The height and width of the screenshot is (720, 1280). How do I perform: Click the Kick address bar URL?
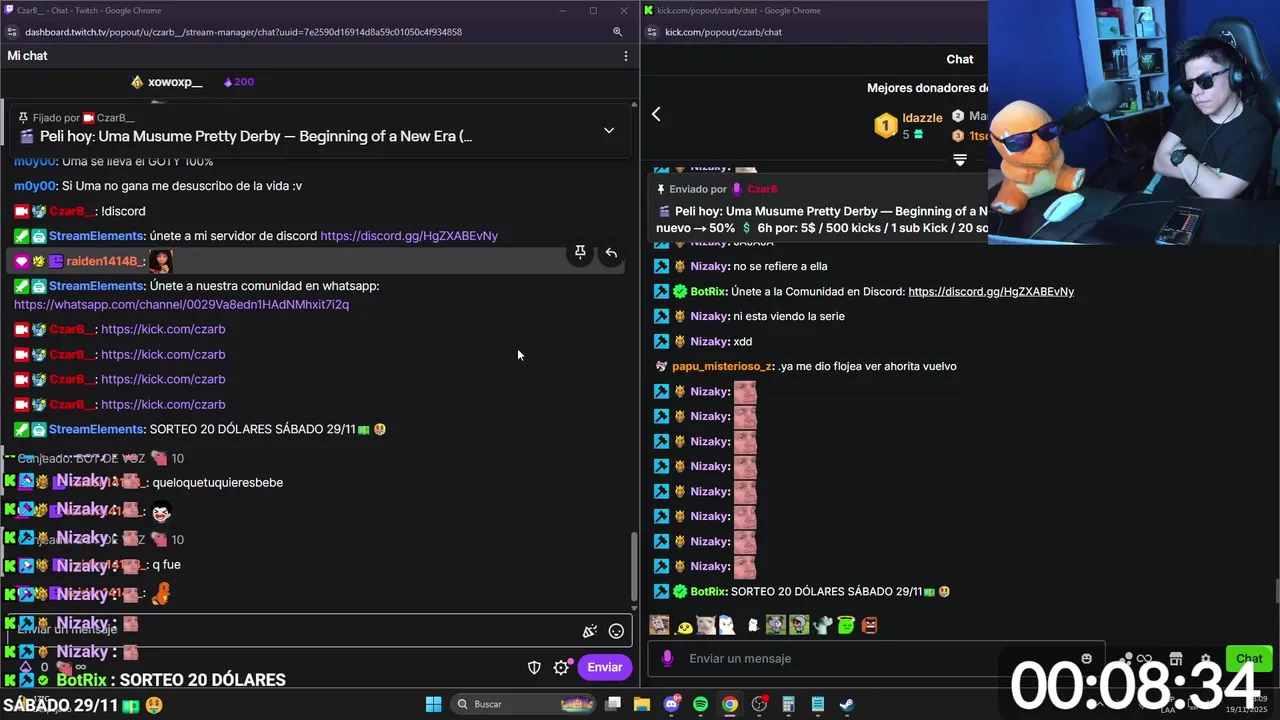(x=723, y=32)
